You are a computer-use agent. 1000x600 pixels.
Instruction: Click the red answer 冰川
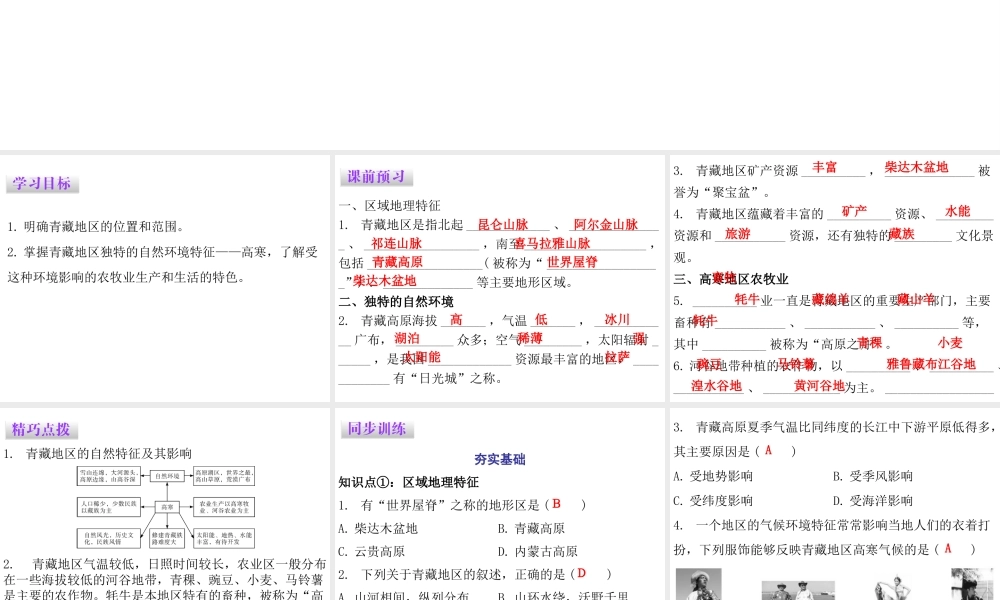click(617, 319)
